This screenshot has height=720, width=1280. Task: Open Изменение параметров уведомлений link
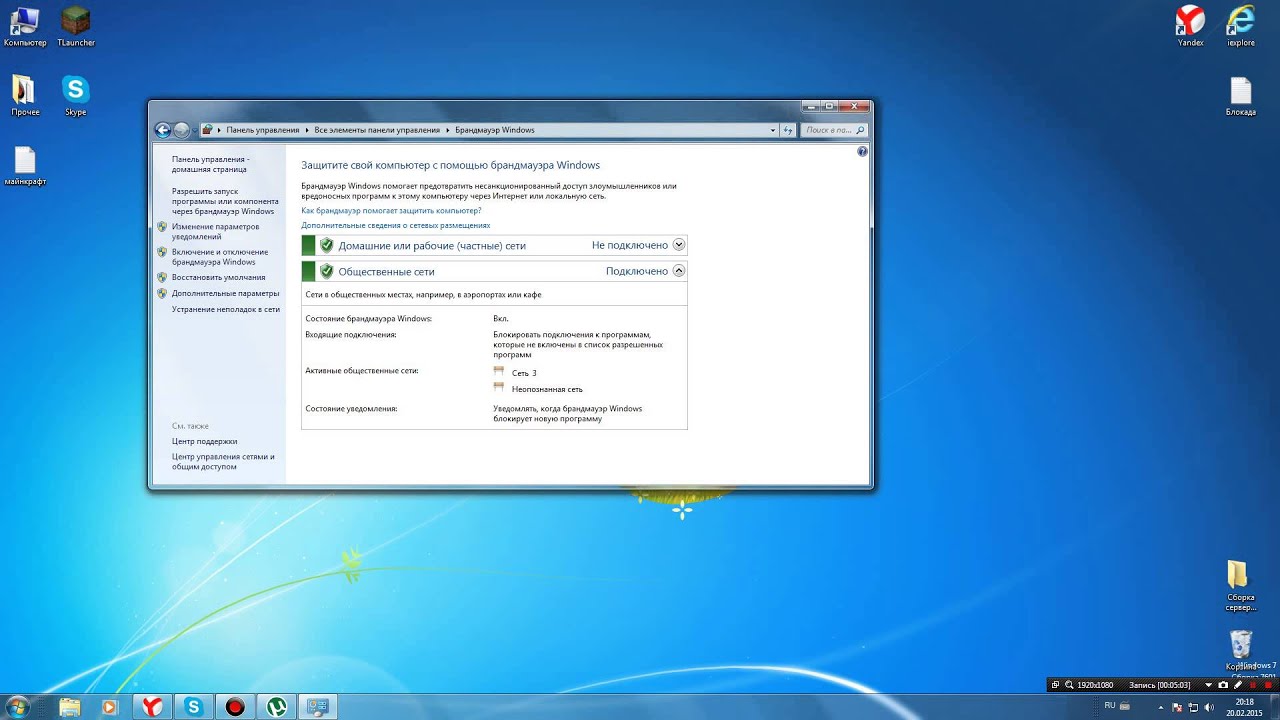(215, 232)
